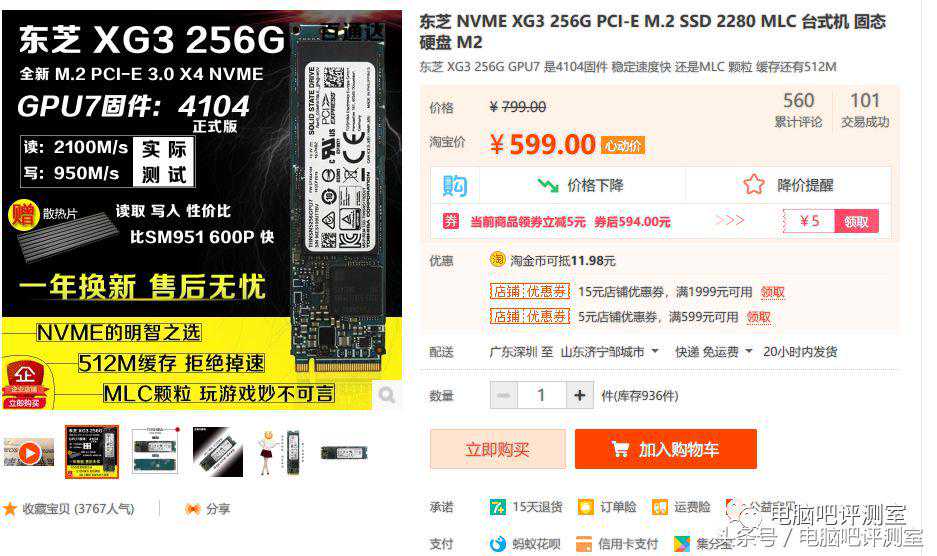Click 领取 for the 5元店铺优惠券
This screenshot has height=556, width=937.
click(x=758, y=317)
